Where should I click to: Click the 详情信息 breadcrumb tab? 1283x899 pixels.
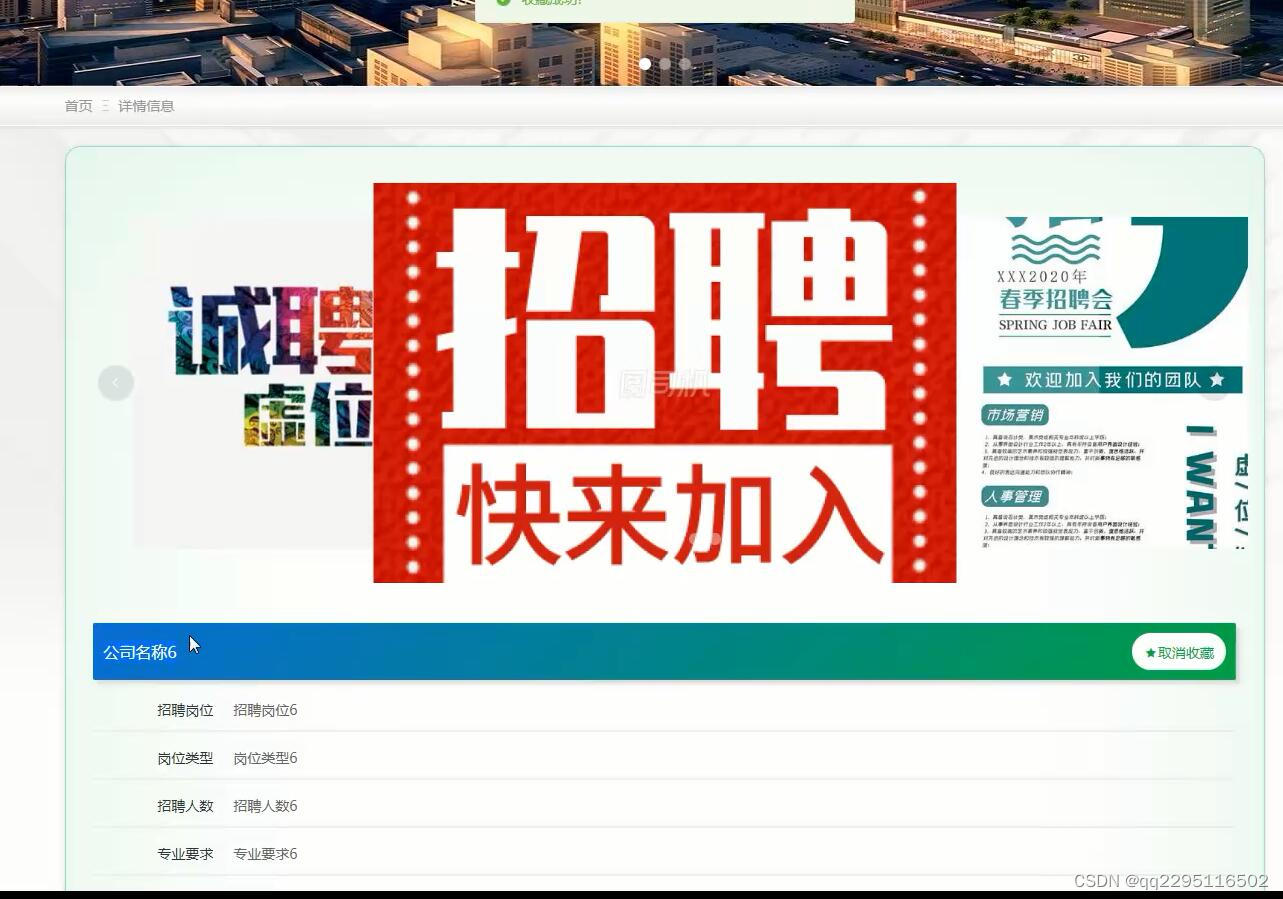[x=145, y=105]
